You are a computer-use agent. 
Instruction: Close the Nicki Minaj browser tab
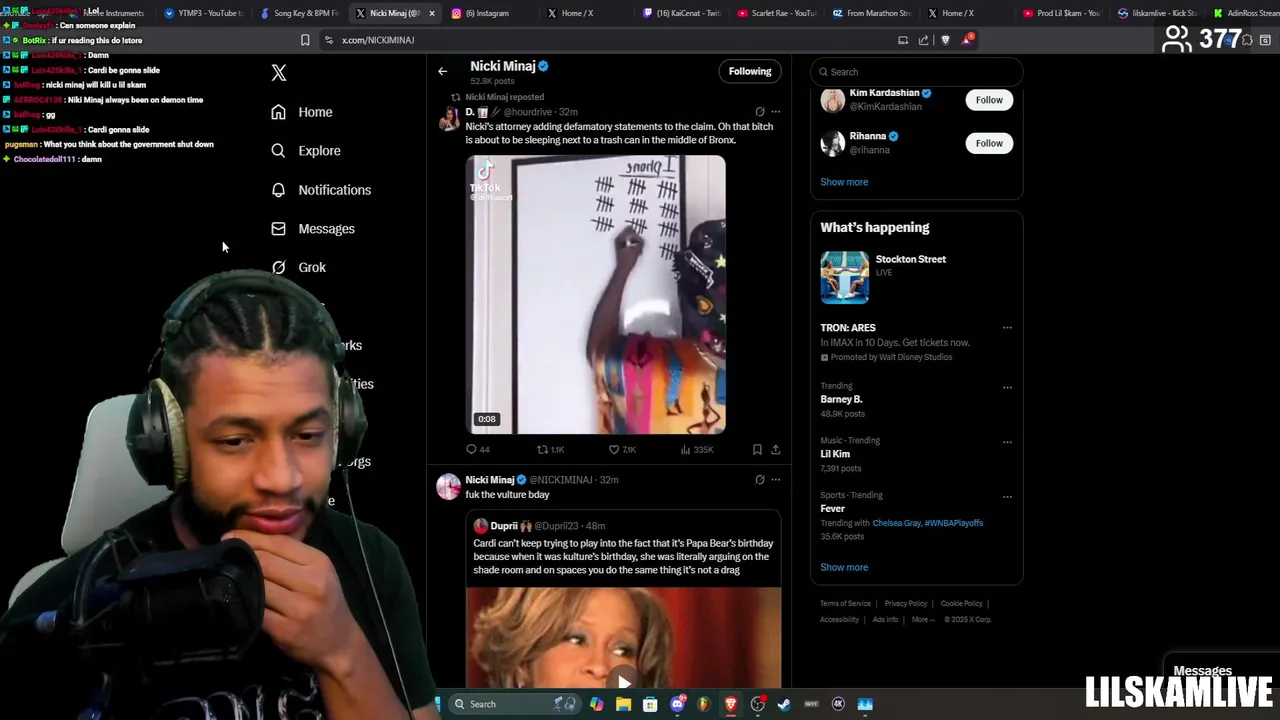(x=432, y=13)
